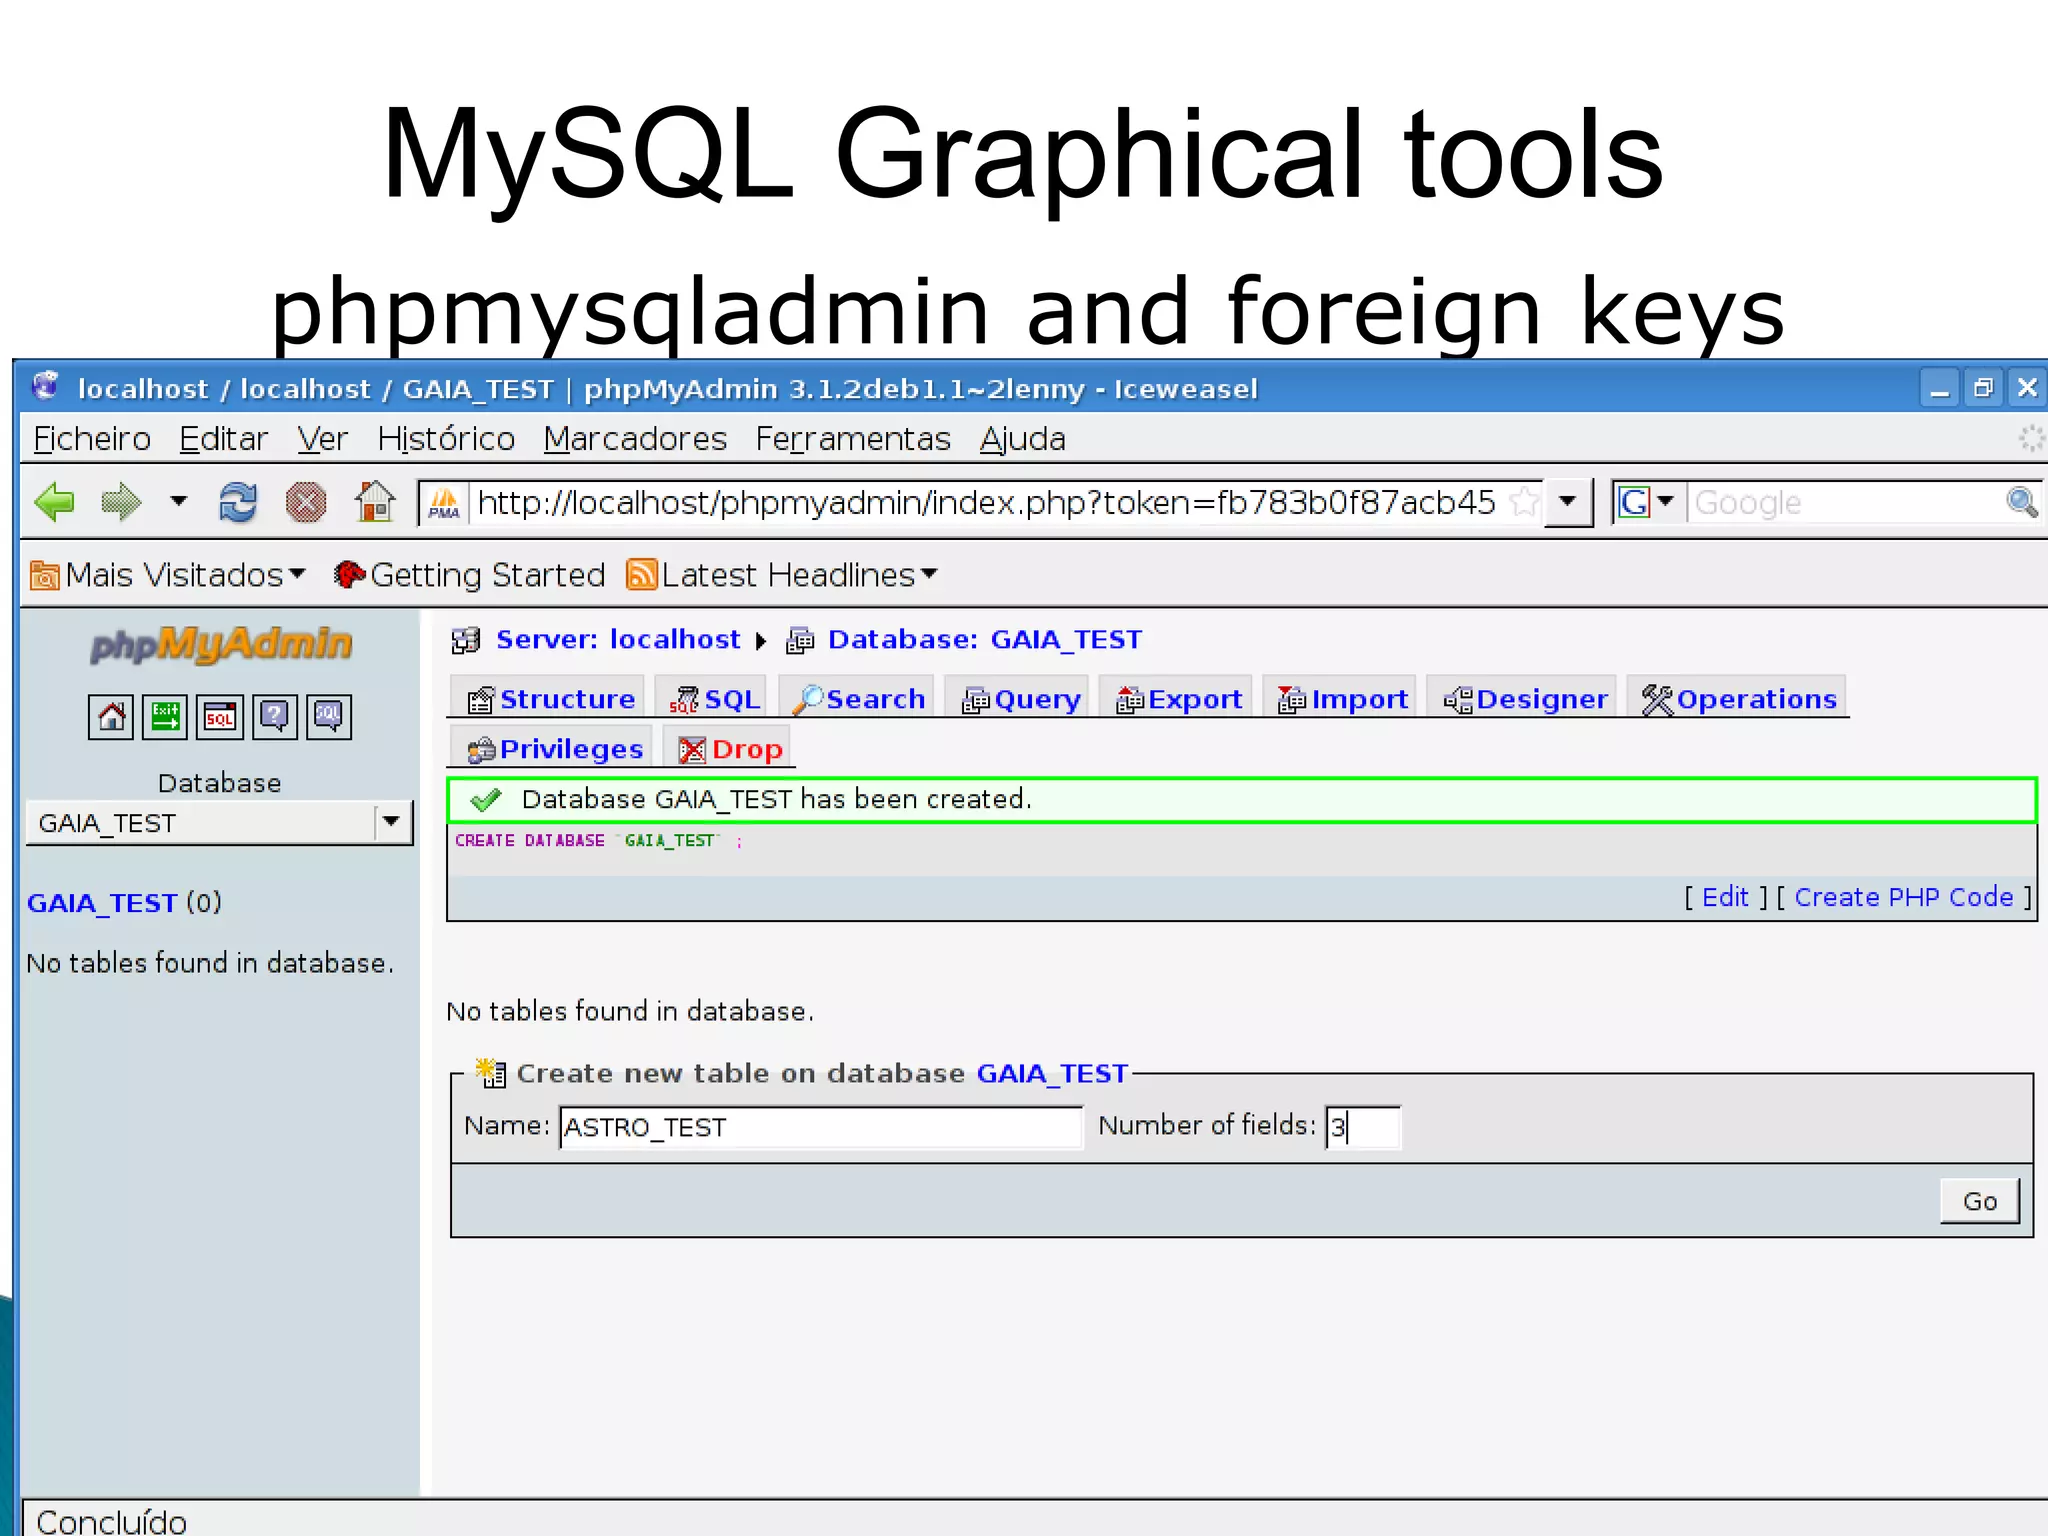Open the Google search engine selector
The width and height of the screenshot is (2048, 1536).
coord(1646,502)
